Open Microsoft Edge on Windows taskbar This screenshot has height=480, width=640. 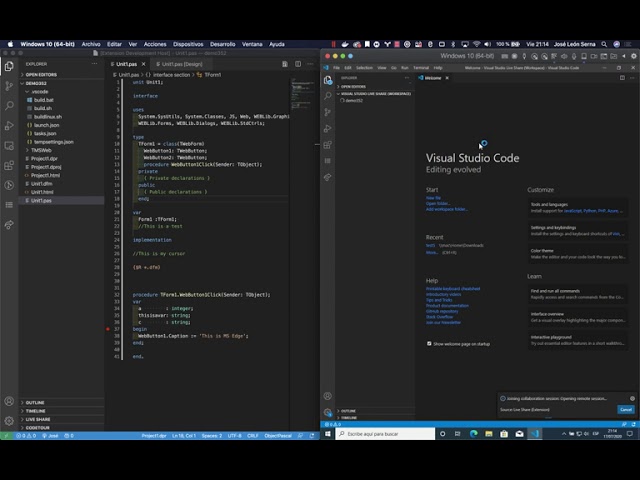click(473, 433)
